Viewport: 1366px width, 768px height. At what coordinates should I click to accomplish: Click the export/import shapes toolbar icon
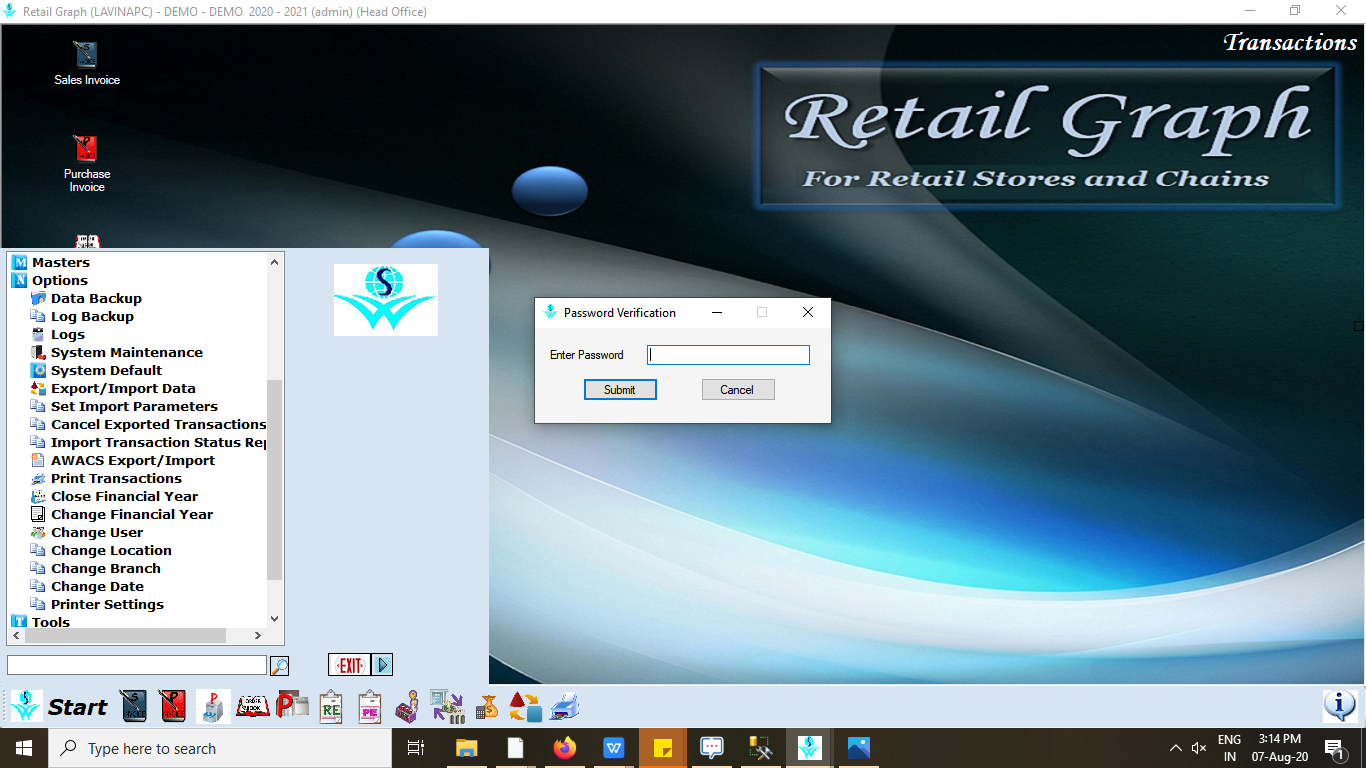pos(526,706)
